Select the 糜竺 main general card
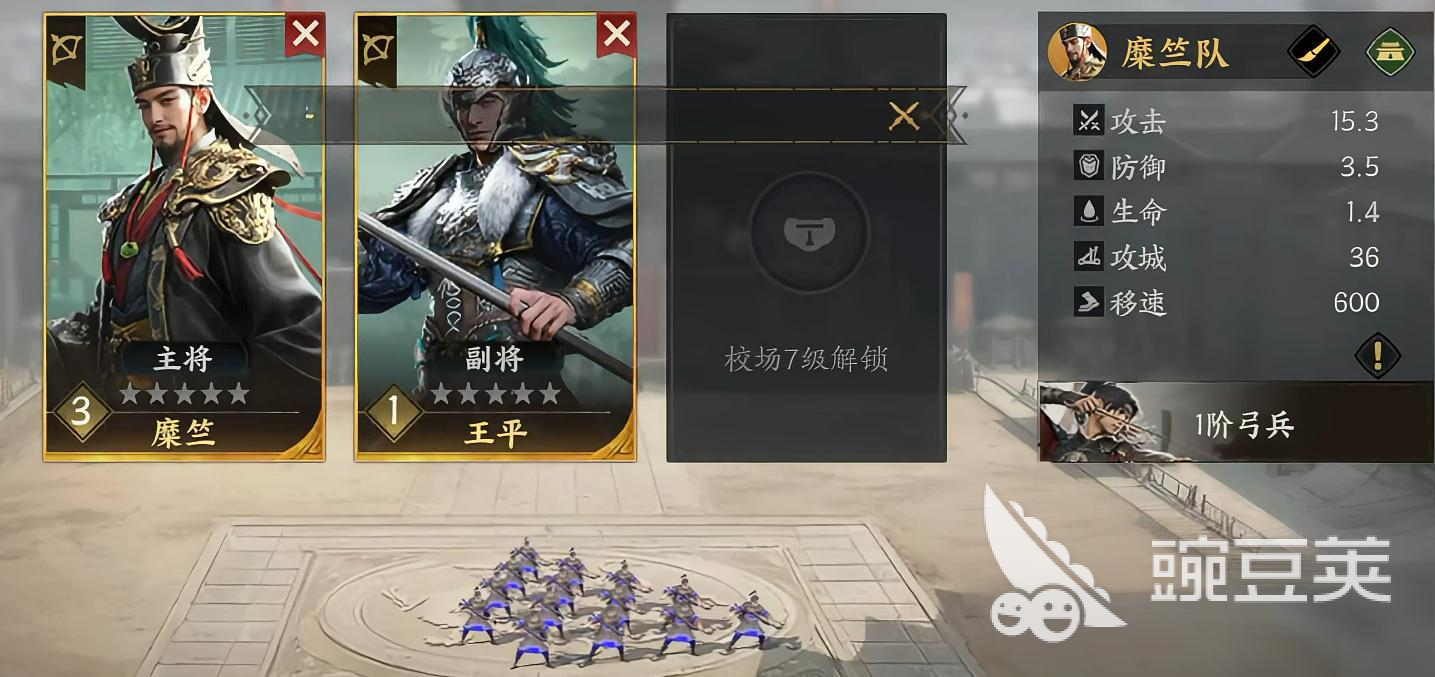Screen dimensions: 1435x677 pos(184,237)
